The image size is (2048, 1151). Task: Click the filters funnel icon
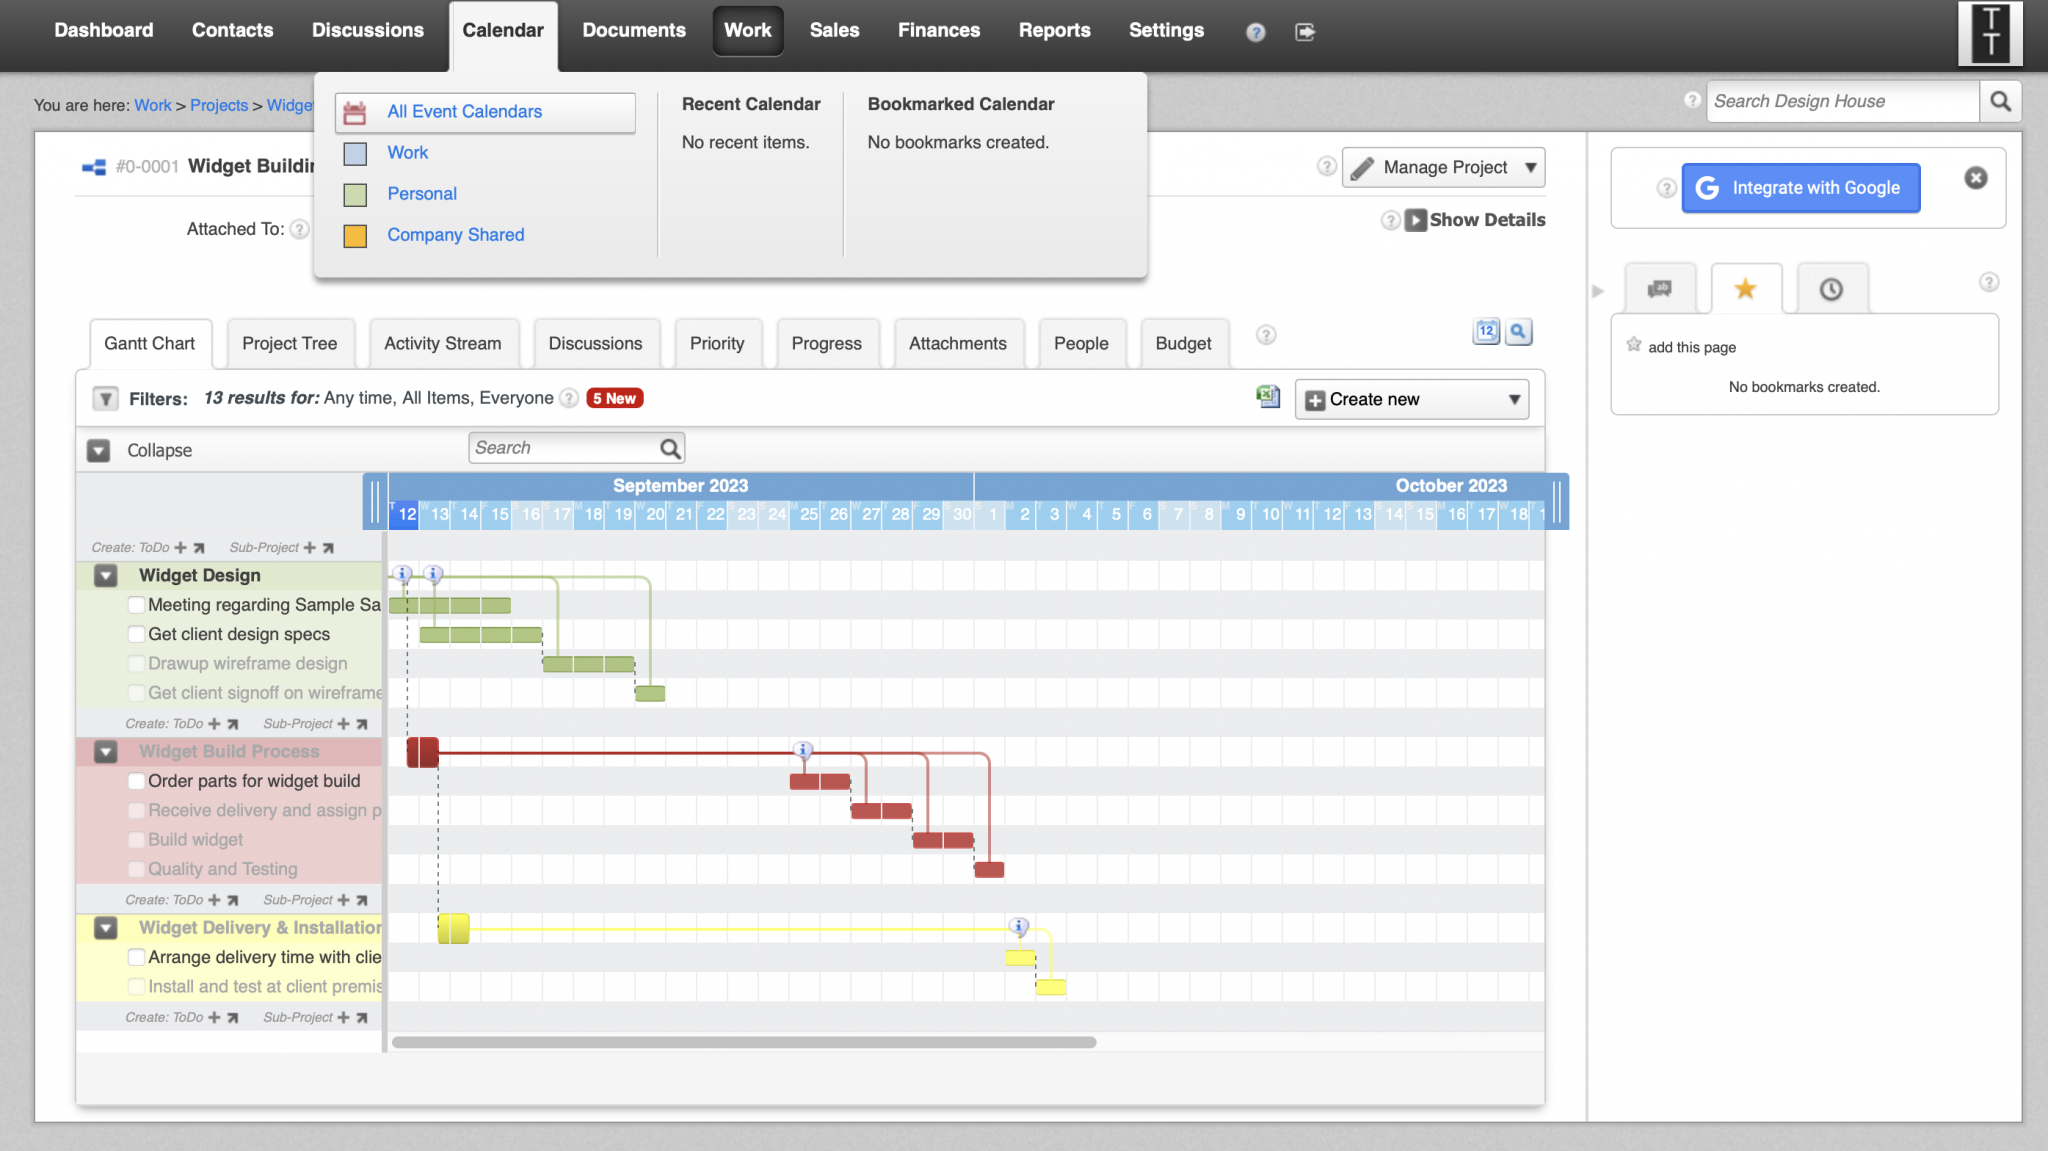point(105,398)
